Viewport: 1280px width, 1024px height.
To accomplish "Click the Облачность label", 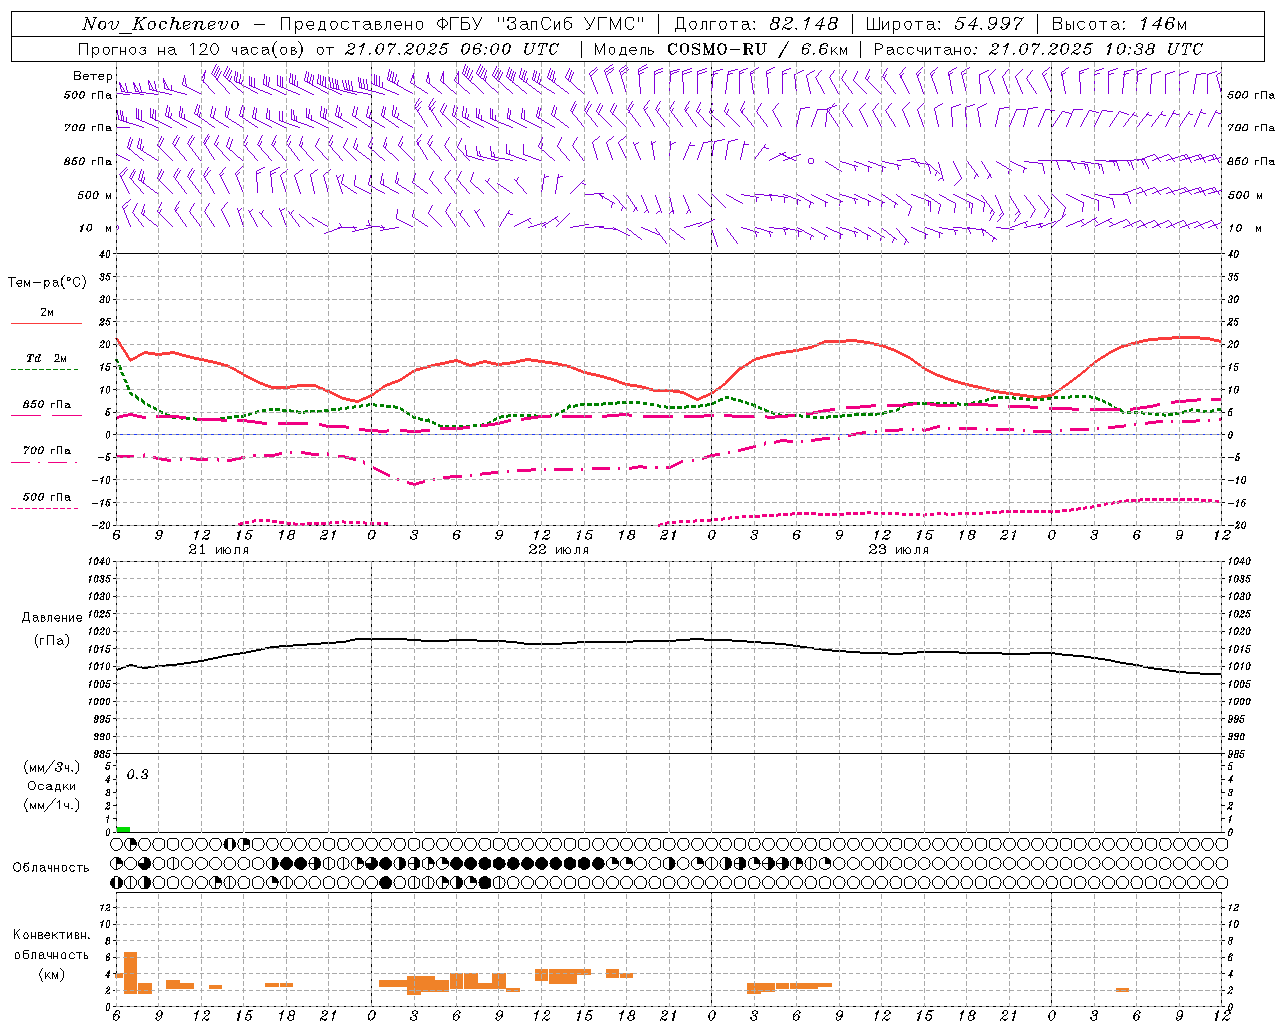I will click(x=51, y=868).
